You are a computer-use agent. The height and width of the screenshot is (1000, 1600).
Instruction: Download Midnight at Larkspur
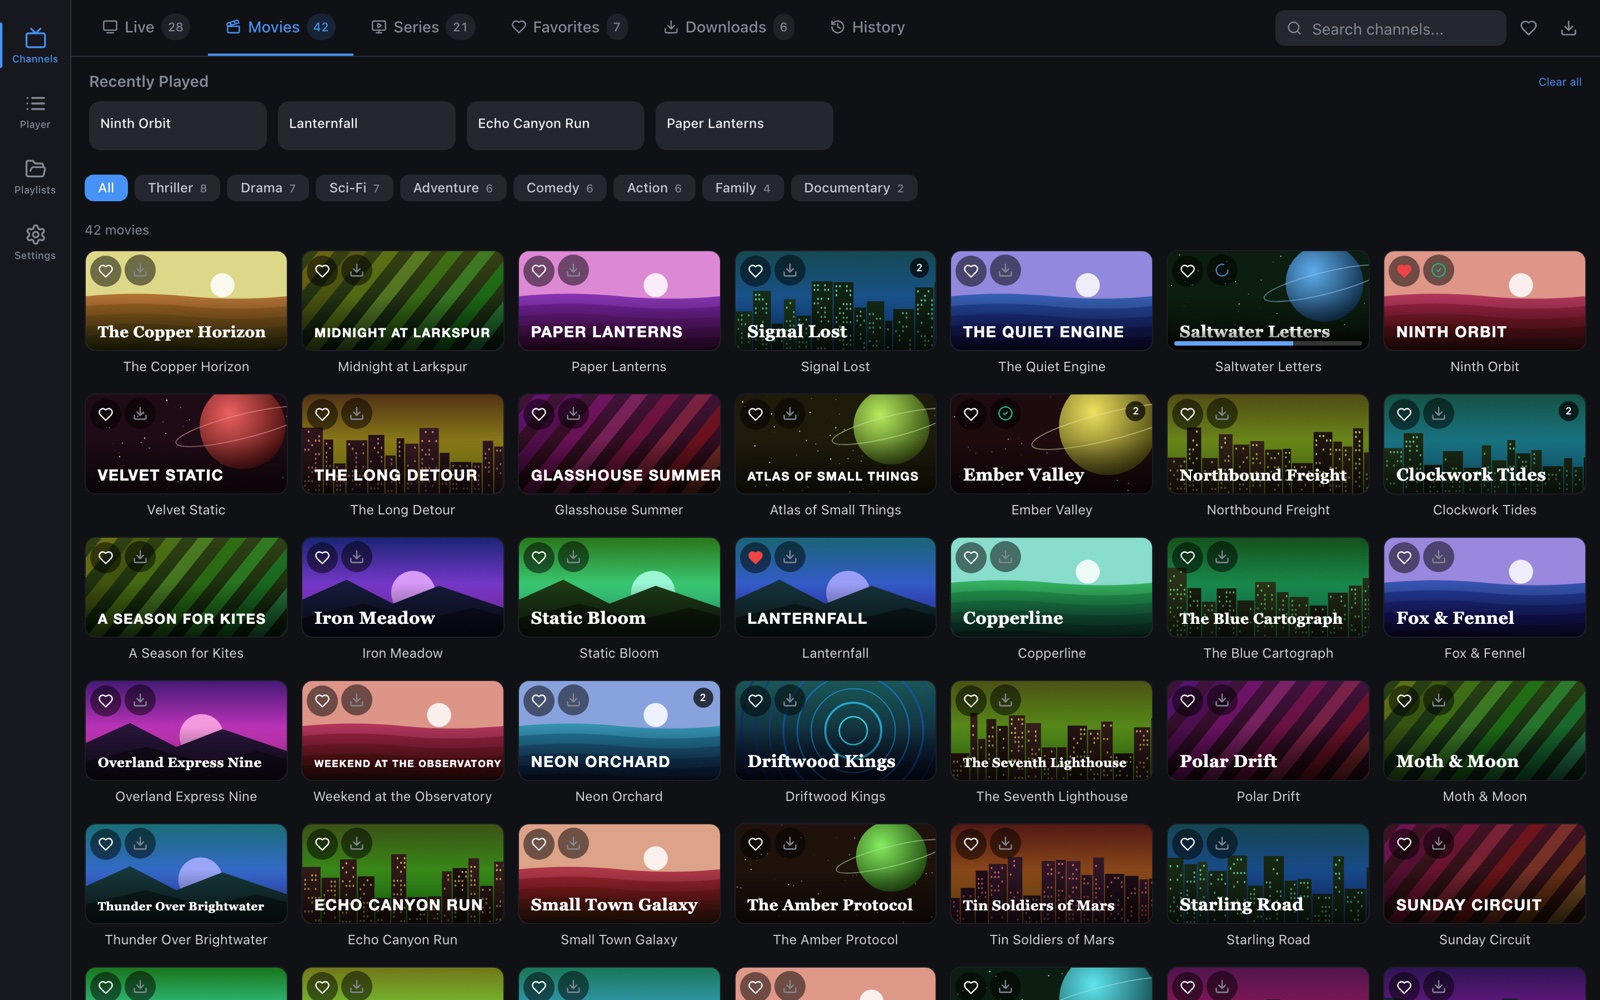click(357, 270)
